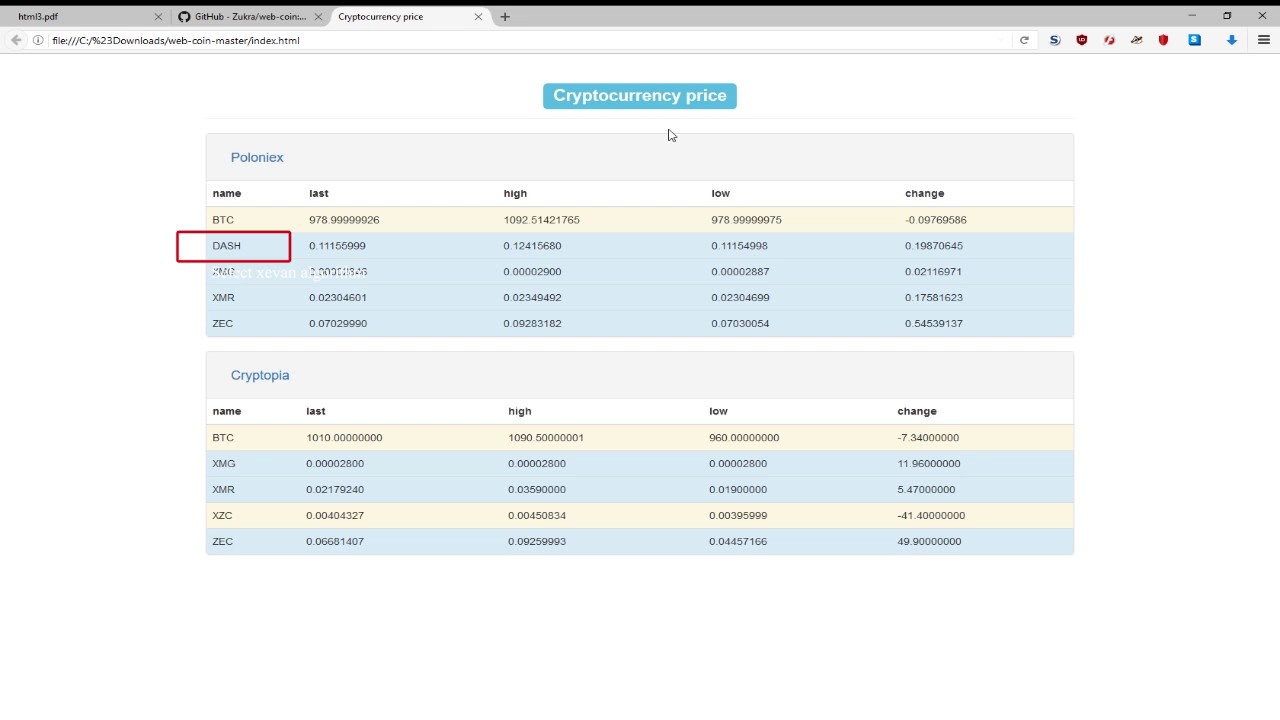Image resolution: width=1280 pixels, height=720 pixels.
Task: Open the browser hamburger menu
Action: coord(1264,40)
